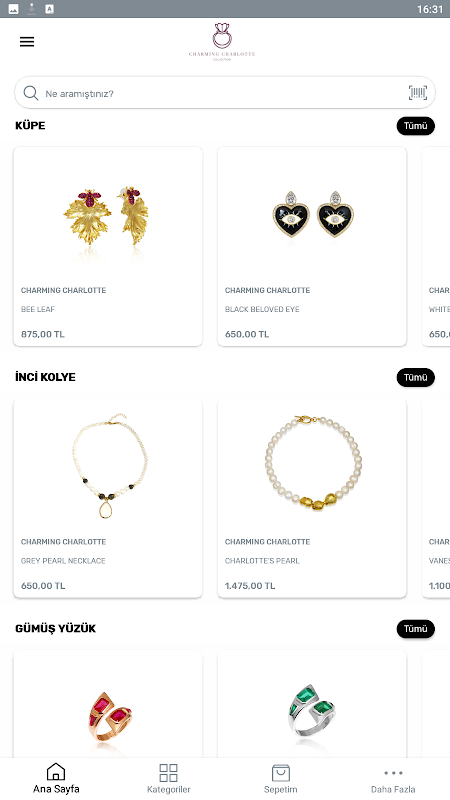Select the green stone ring thumbnail

(312, 712)
